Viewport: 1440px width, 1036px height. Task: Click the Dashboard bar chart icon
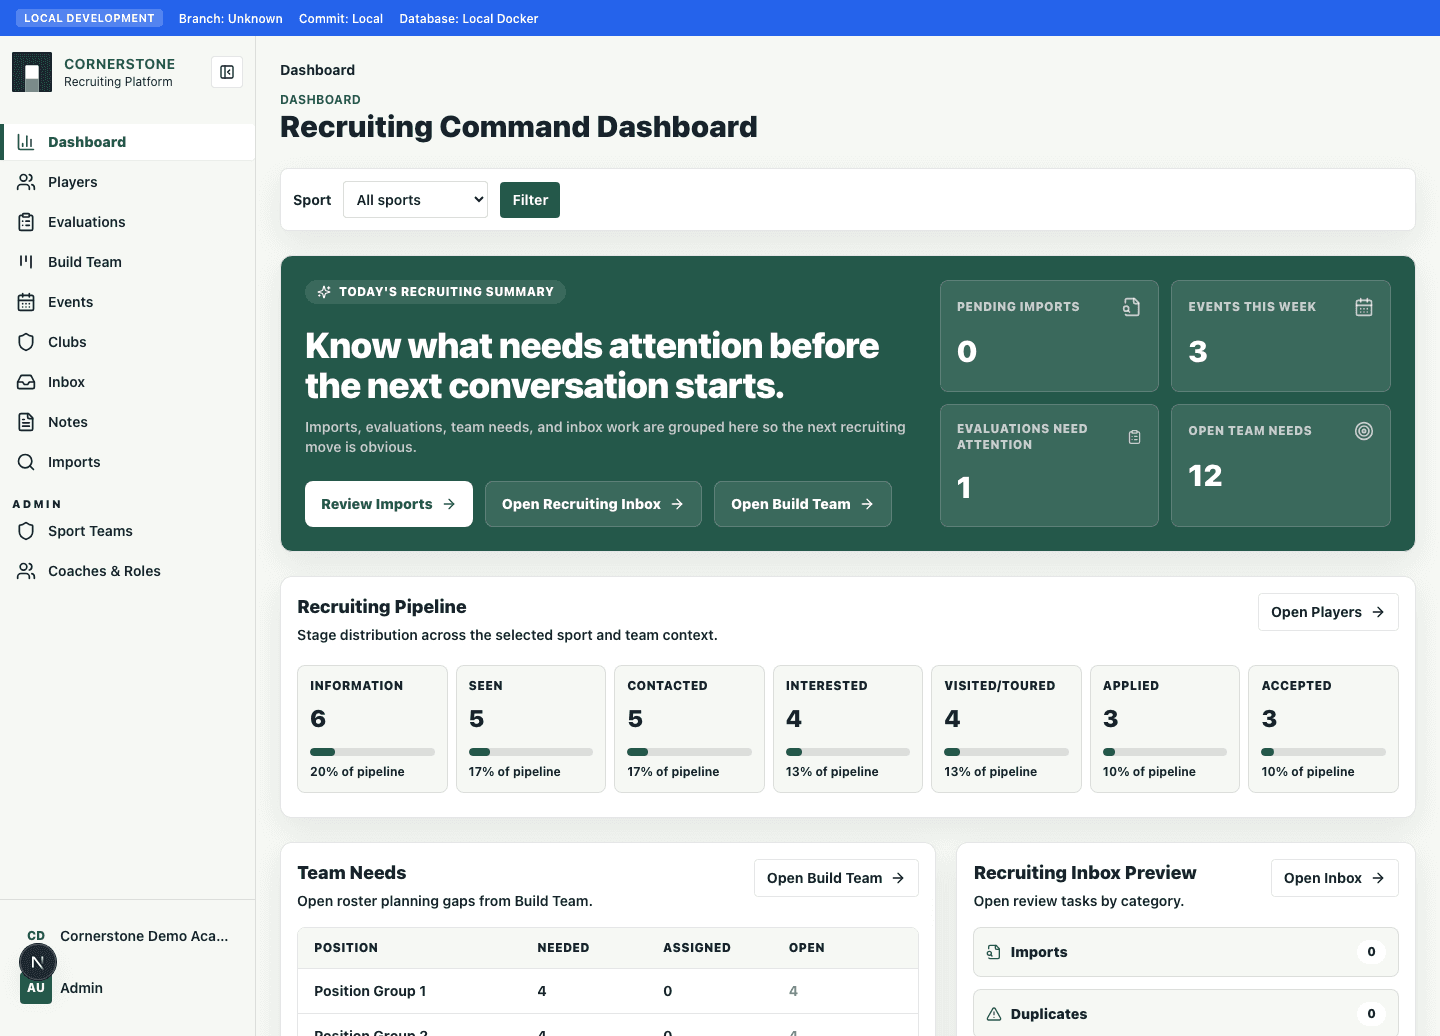[26, 142]
